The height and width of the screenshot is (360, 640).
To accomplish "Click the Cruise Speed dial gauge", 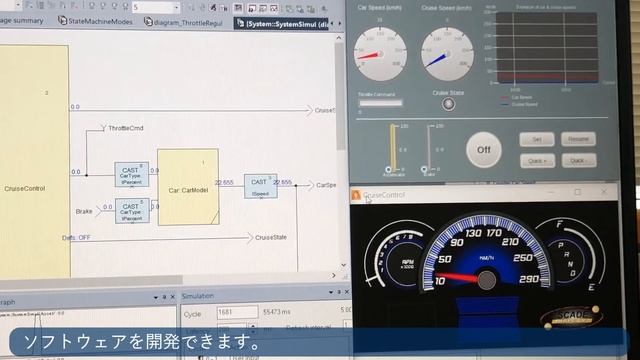I will (x=447, y=54).
